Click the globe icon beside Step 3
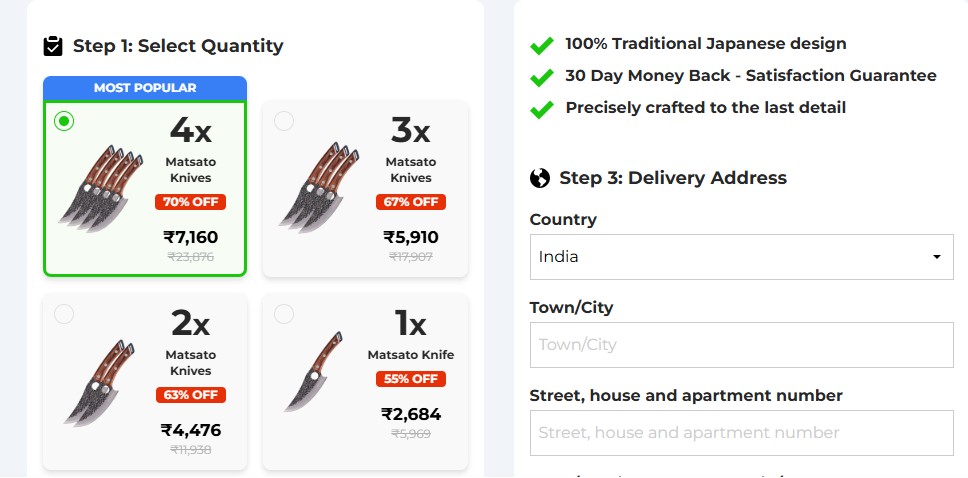 [540, 178]
